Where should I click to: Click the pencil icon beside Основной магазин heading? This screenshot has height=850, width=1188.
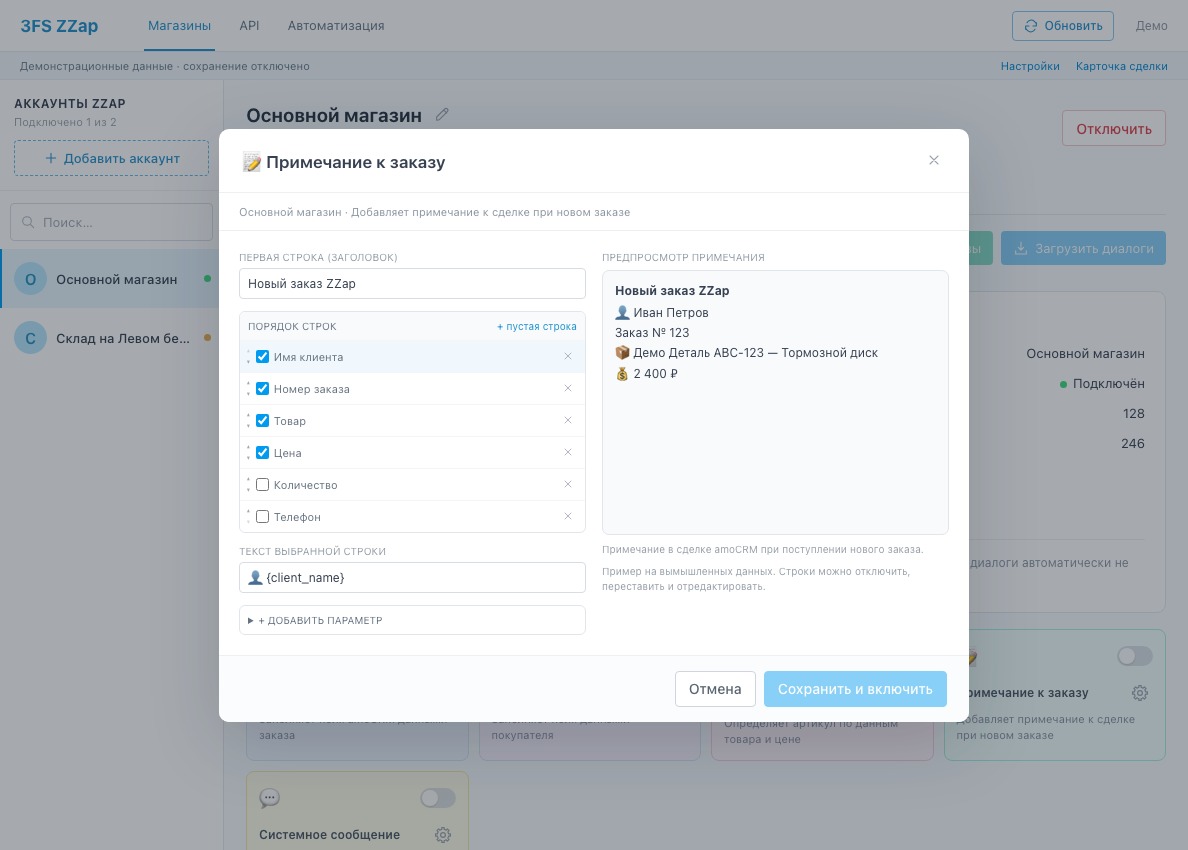coord(442,114)
